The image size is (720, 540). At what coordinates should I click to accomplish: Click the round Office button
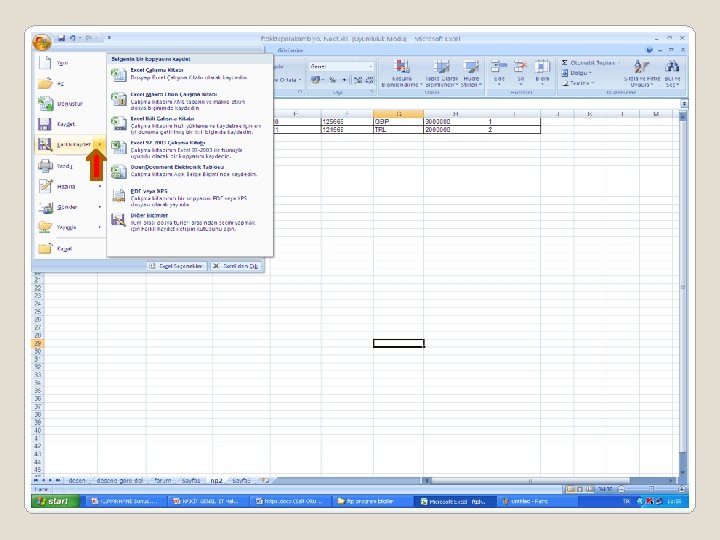(42, 43)
